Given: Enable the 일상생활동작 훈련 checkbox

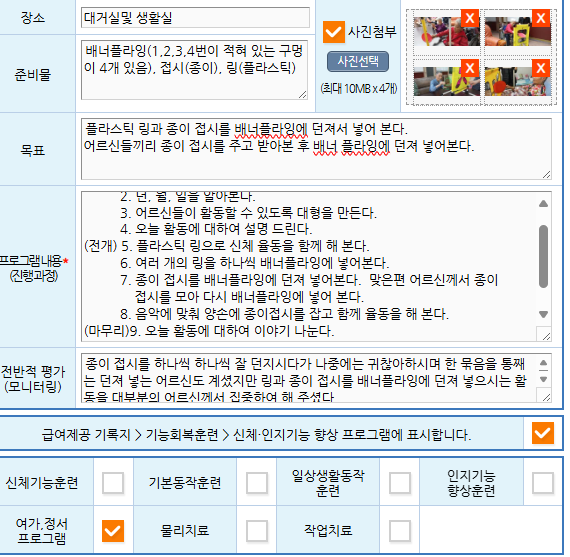Looking at the screenshot, I should click(400, 482).
